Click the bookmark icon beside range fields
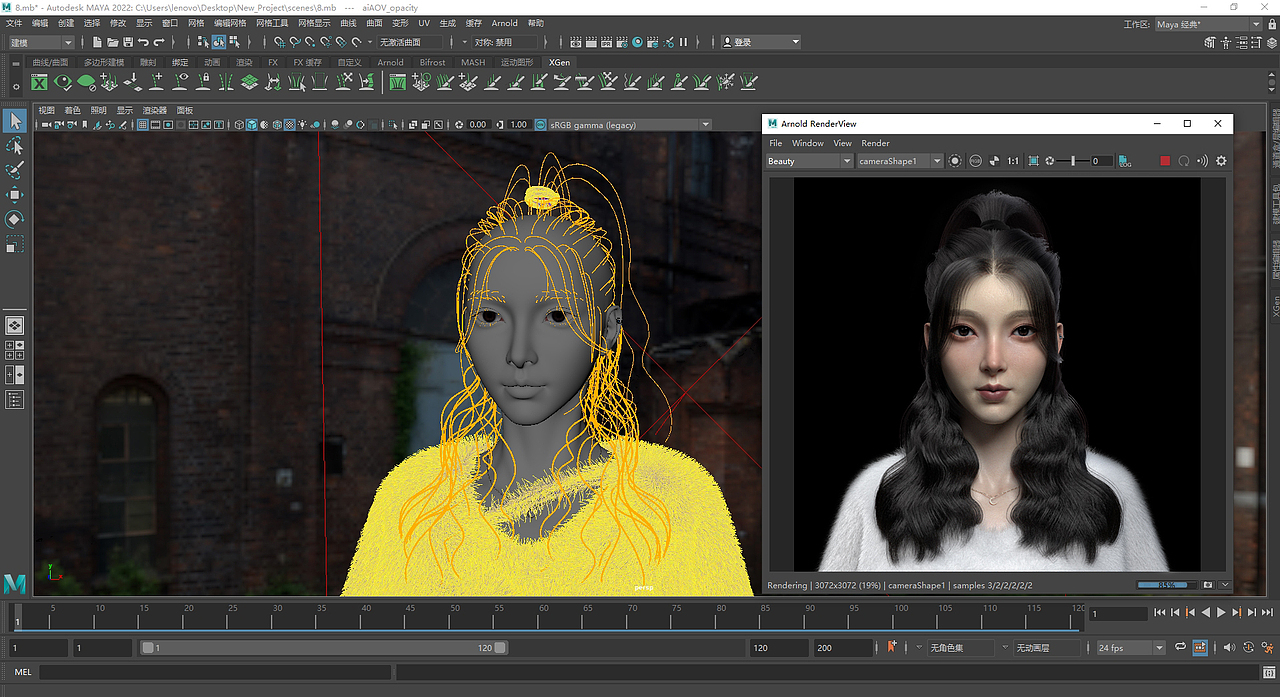This screenshot has width=1280, height=697. tap(892, 647)
